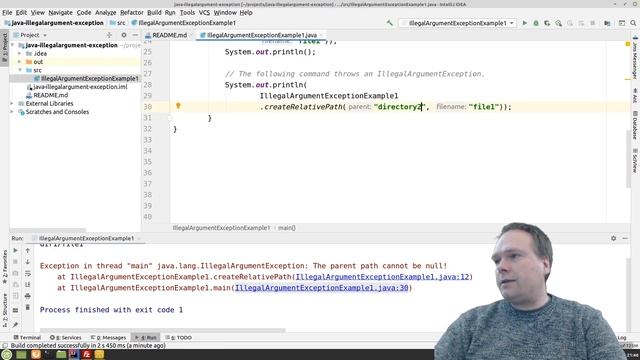Open SciView side panel
The image size is (640, 360).
coord(635,160)
